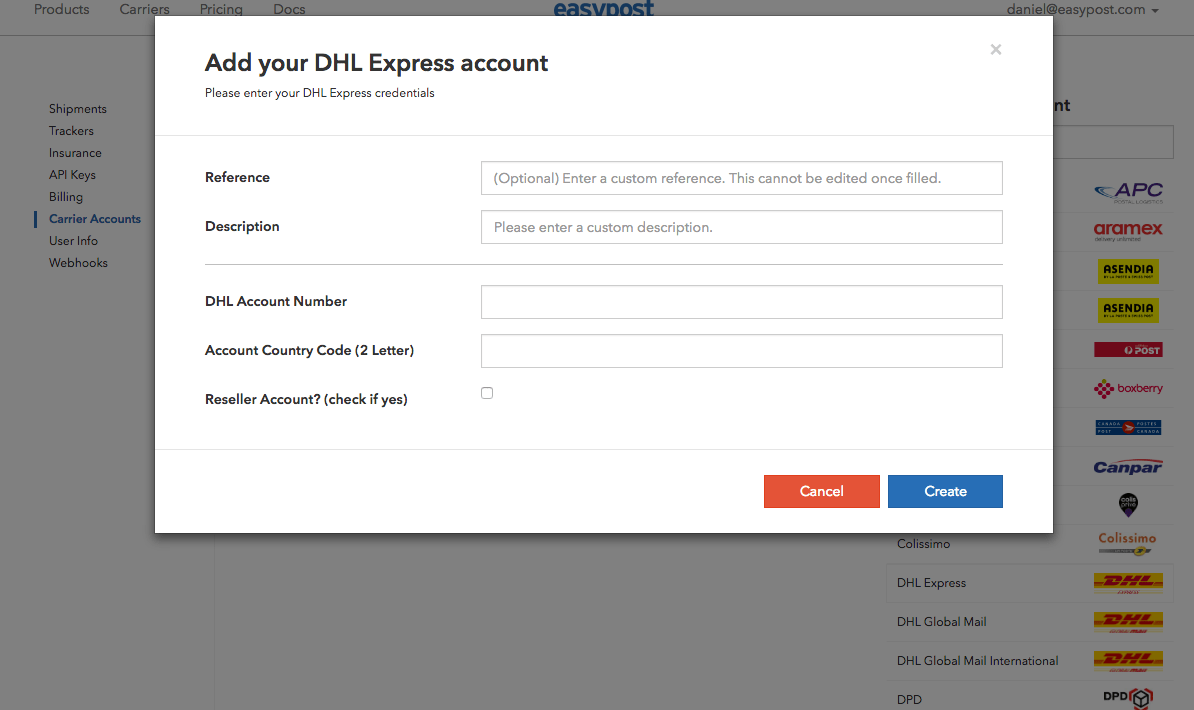1194x710 pixels.
Task: Select the DHL Express carrier row text
Action: [931, 583]
